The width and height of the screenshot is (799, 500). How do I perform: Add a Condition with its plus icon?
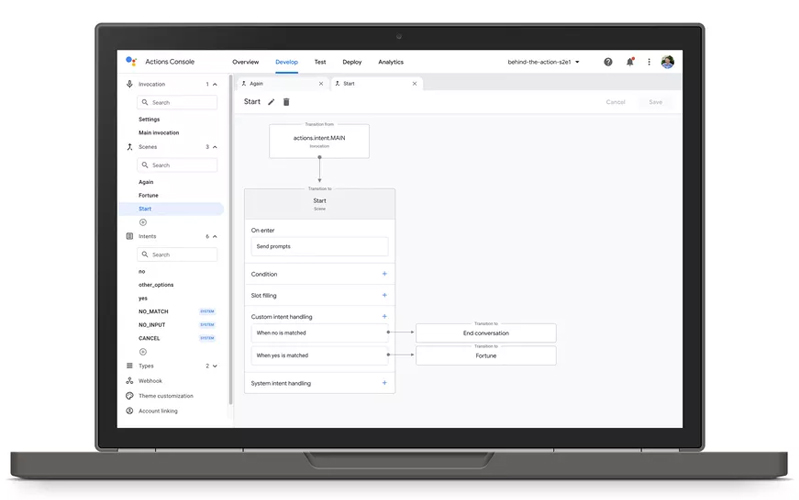pyautogui.click(x=384, y=274)
